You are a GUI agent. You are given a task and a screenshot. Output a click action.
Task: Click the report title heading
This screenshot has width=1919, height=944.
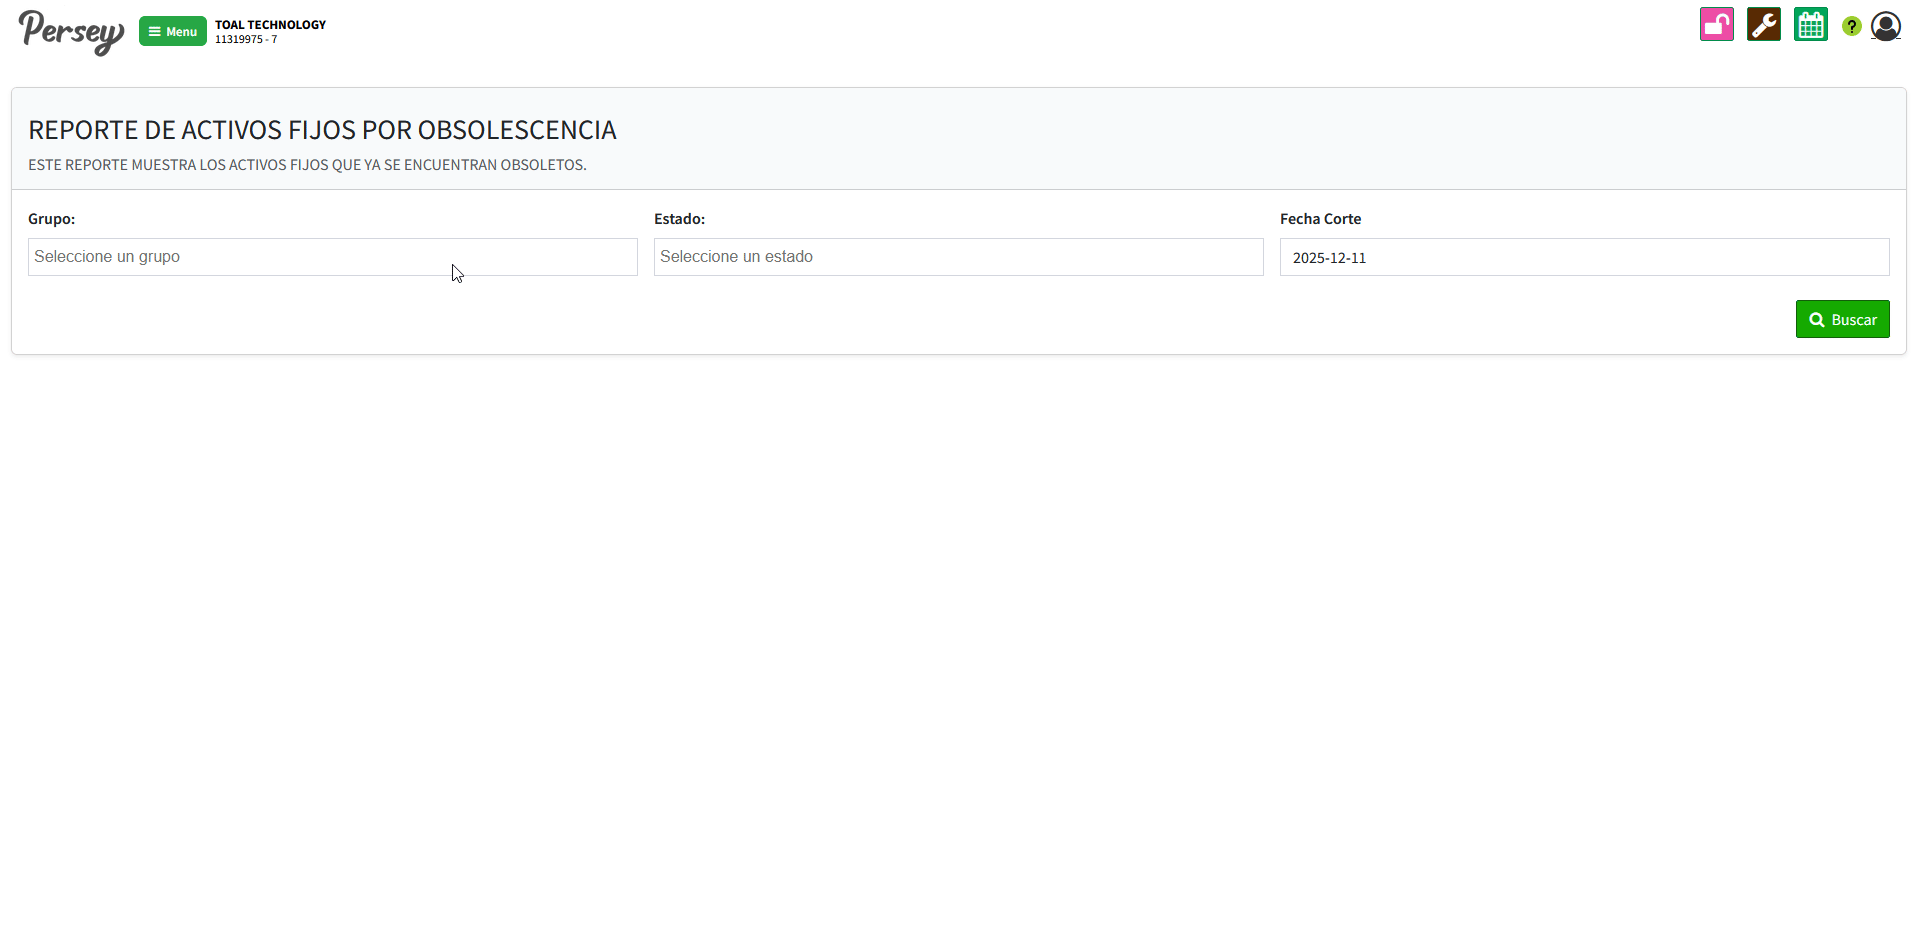point(322,130)
